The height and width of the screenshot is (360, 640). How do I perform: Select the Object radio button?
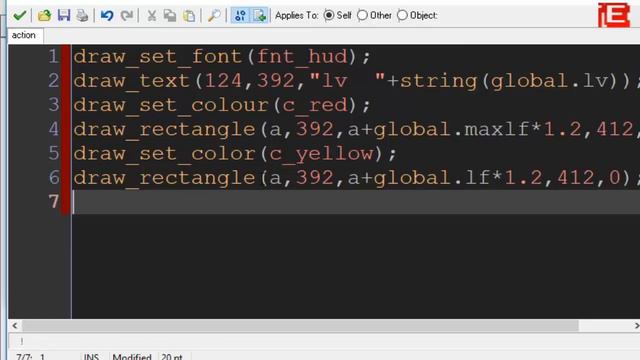coord(402,16)
